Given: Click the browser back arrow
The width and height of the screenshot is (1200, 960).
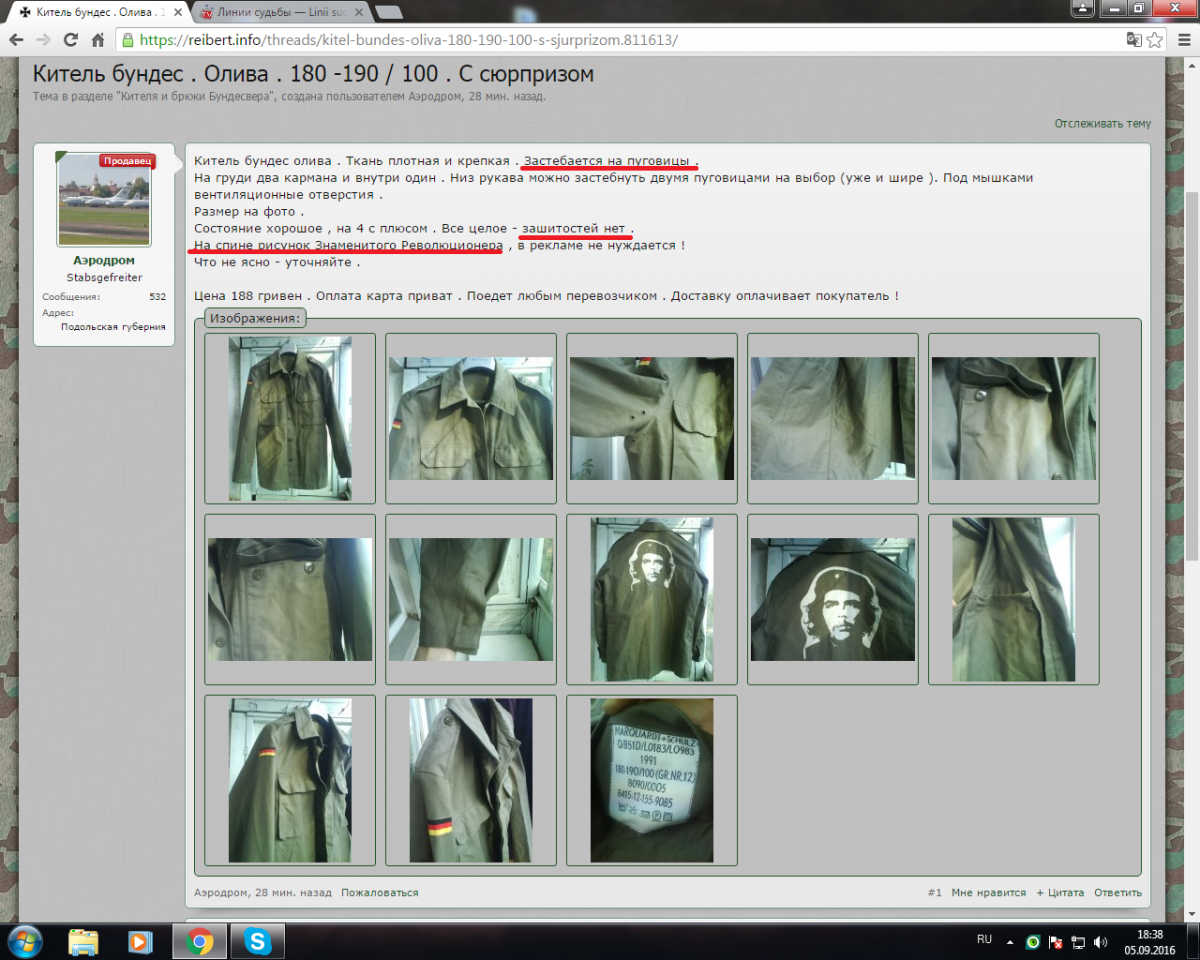Looking at the screenshot, I should point(17,40).
